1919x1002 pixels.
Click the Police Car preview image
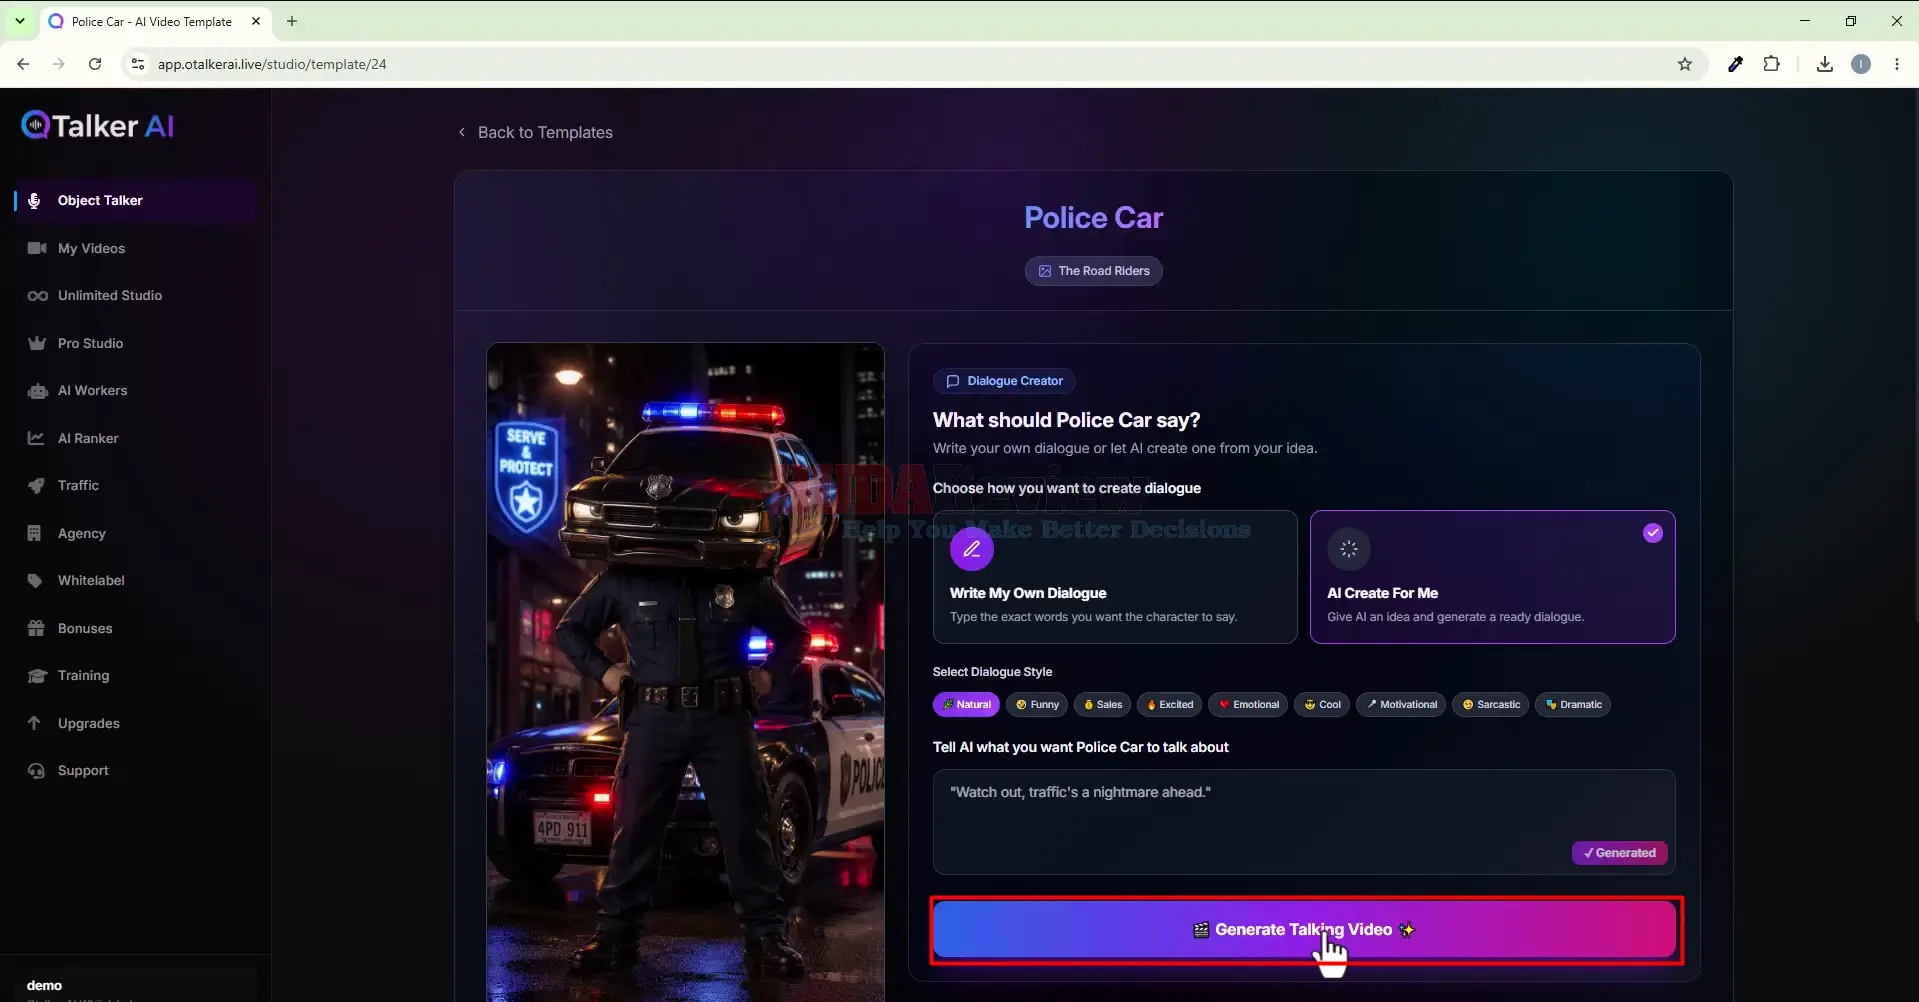685,672
